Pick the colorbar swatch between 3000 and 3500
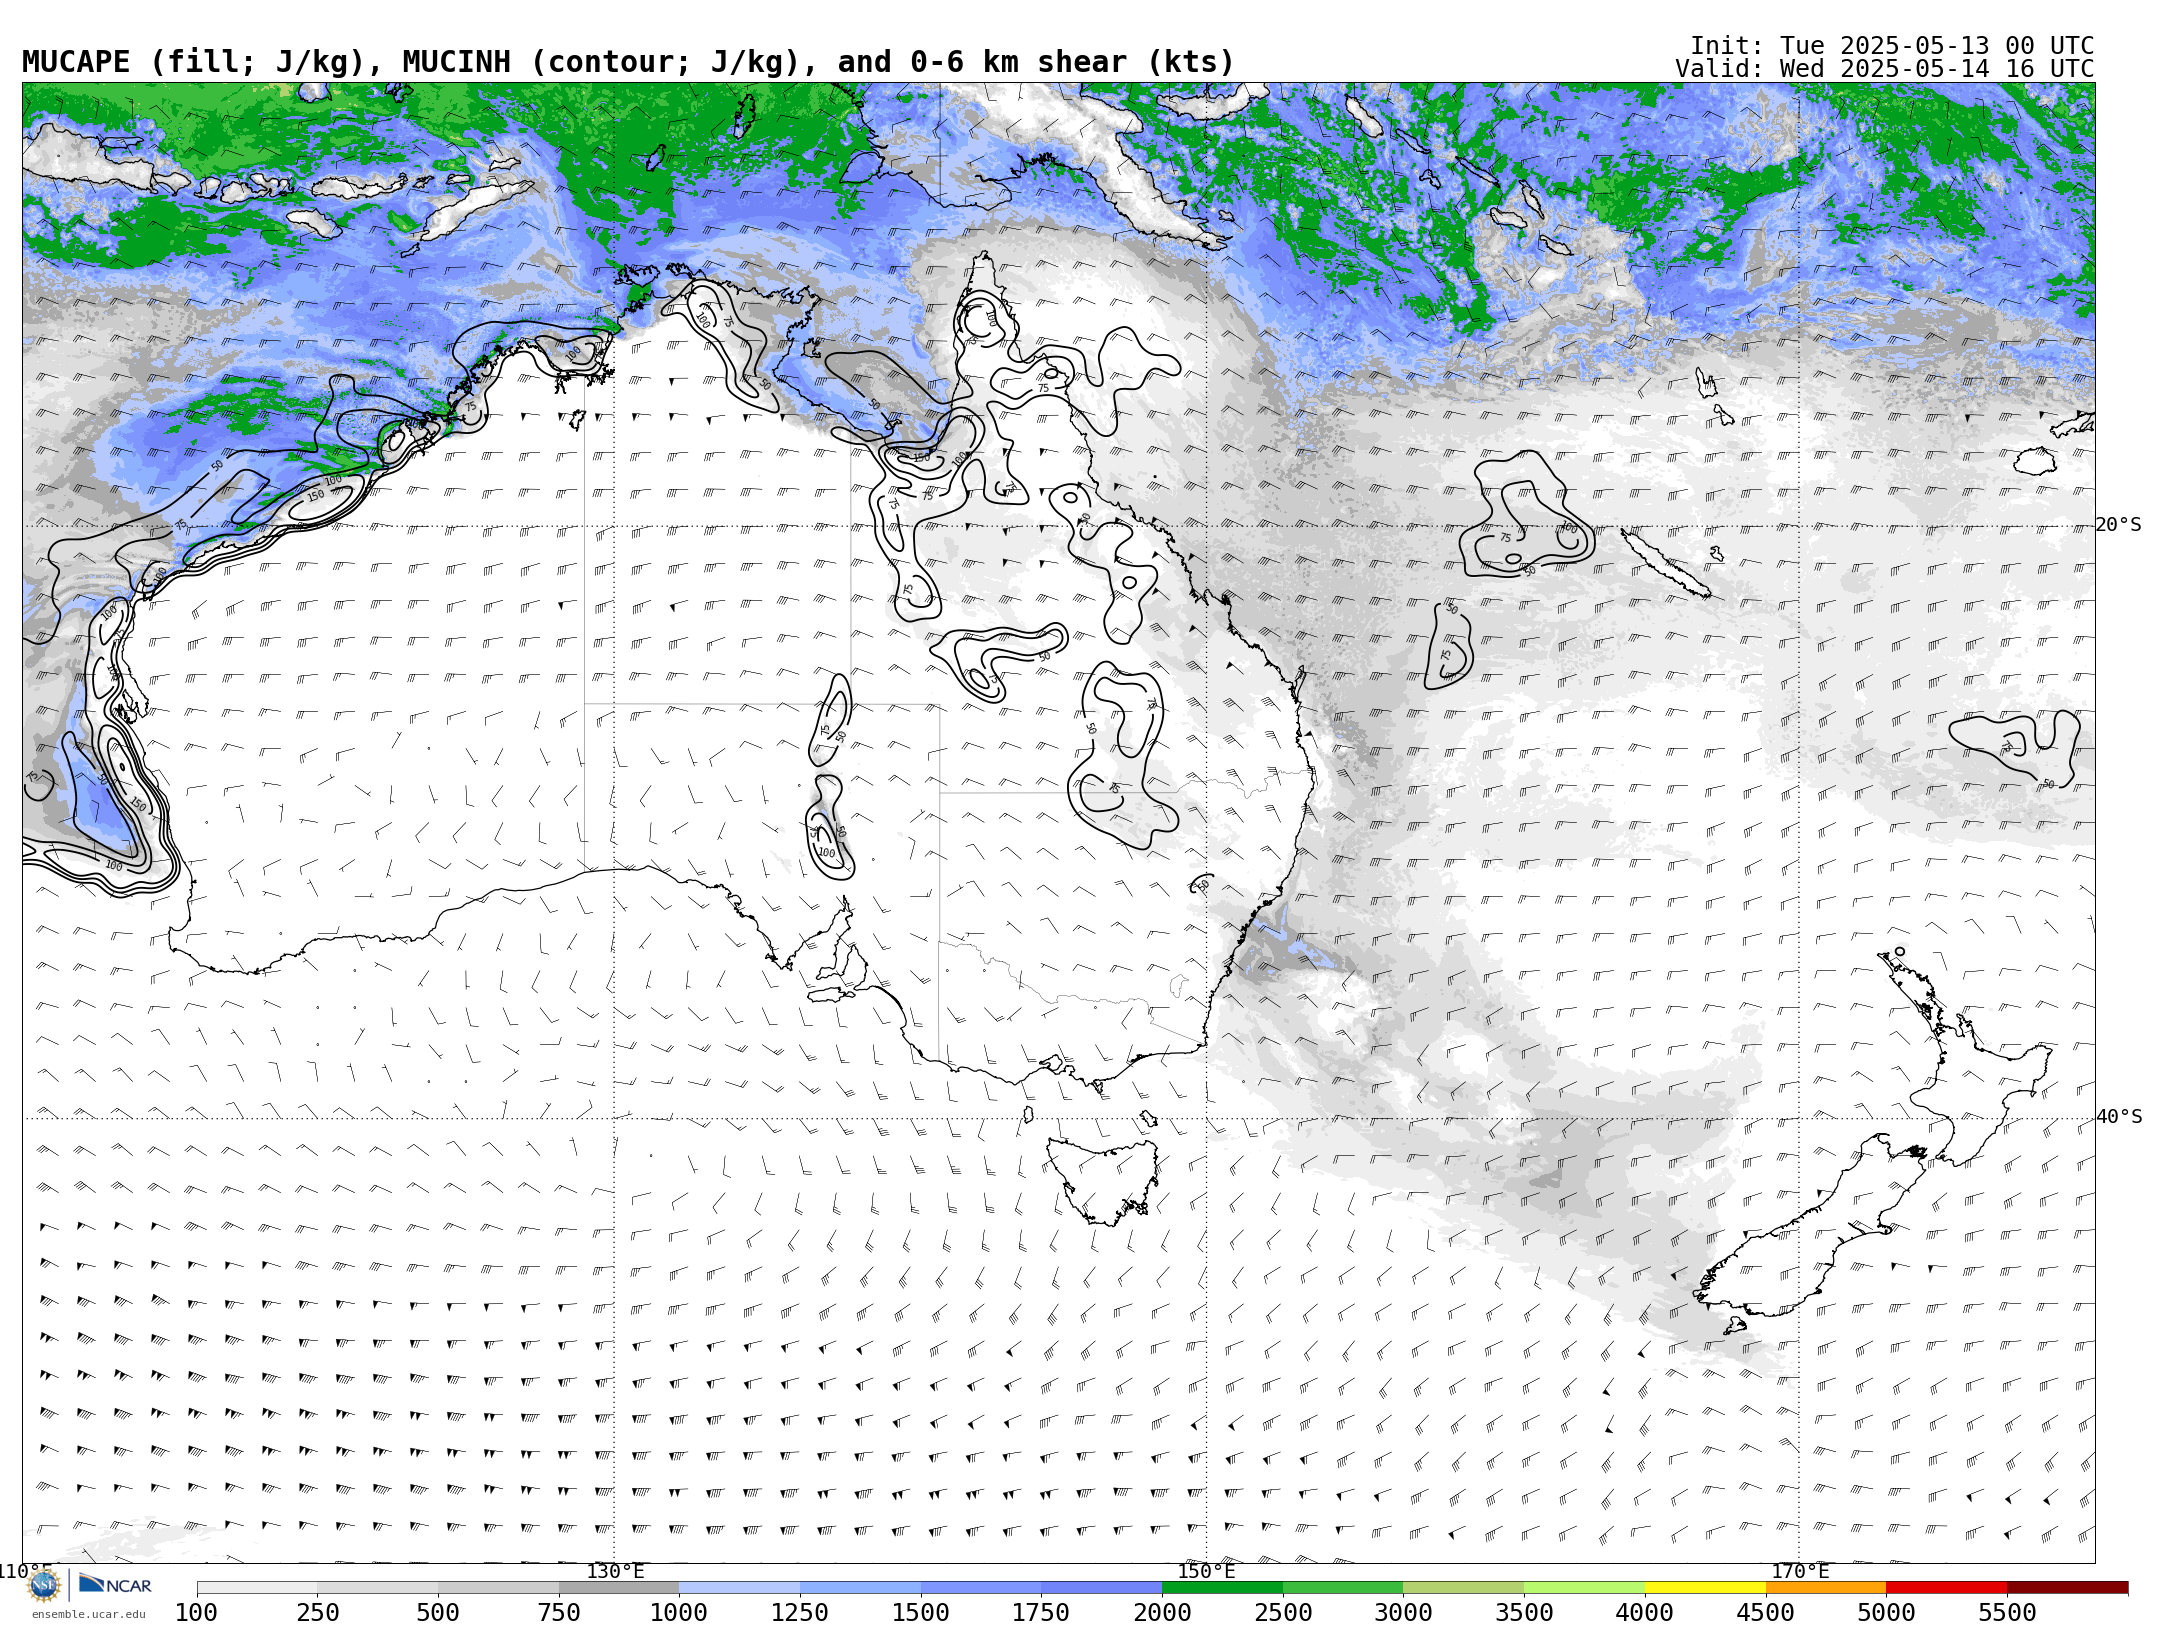Image resolution: width=2160 pixels, height=1626 pixels. point(1464,1588)
